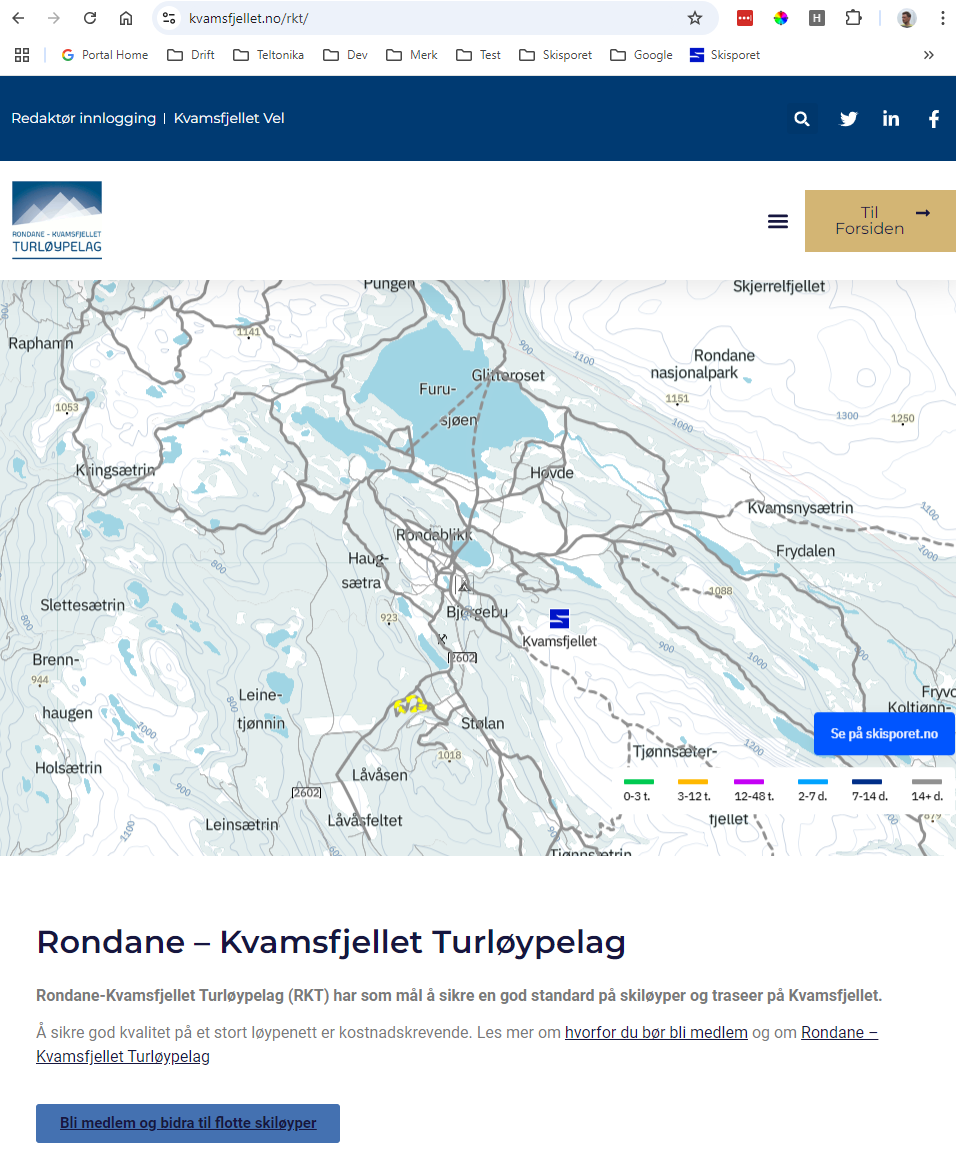The width and height of the screenshot is (956, 1150).
Task: Open the apps grid shortcut
Action: coord(22,55)
